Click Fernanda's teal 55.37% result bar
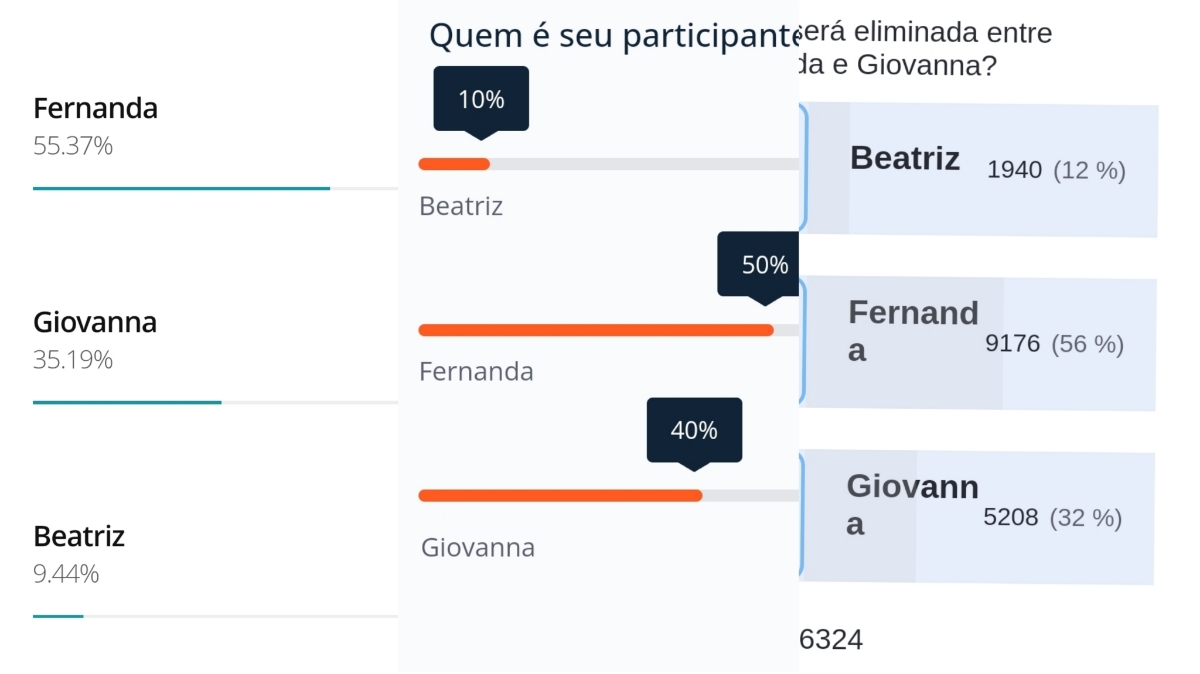This screenshot has height=674, width=1200. coord(181,188)
